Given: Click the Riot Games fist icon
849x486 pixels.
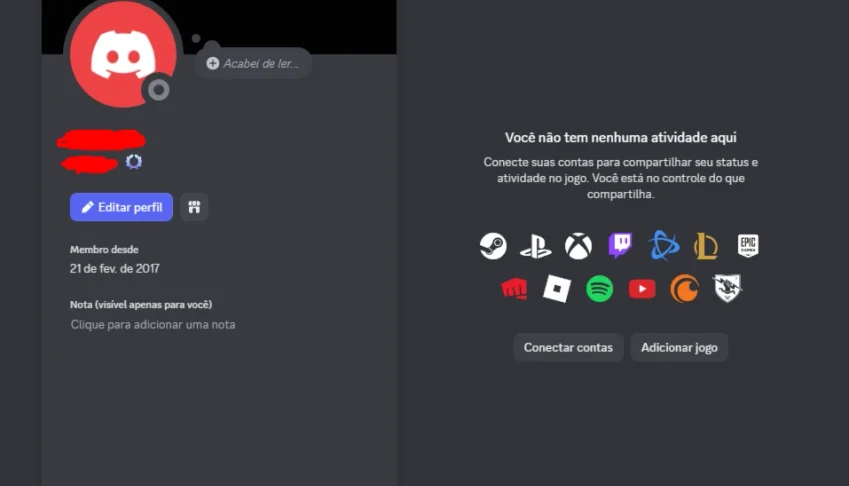Looking at the screenshot, I should coord(514,288).
